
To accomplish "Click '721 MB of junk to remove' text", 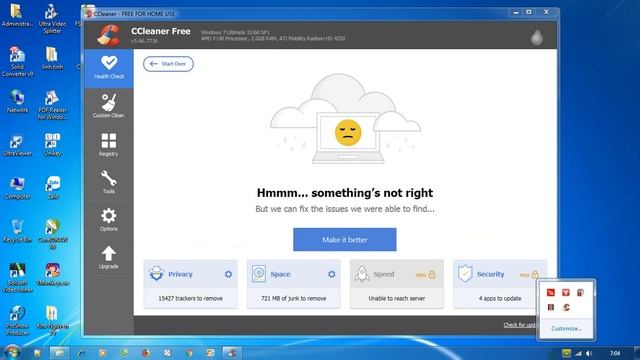I will click(x=293, y=298).
